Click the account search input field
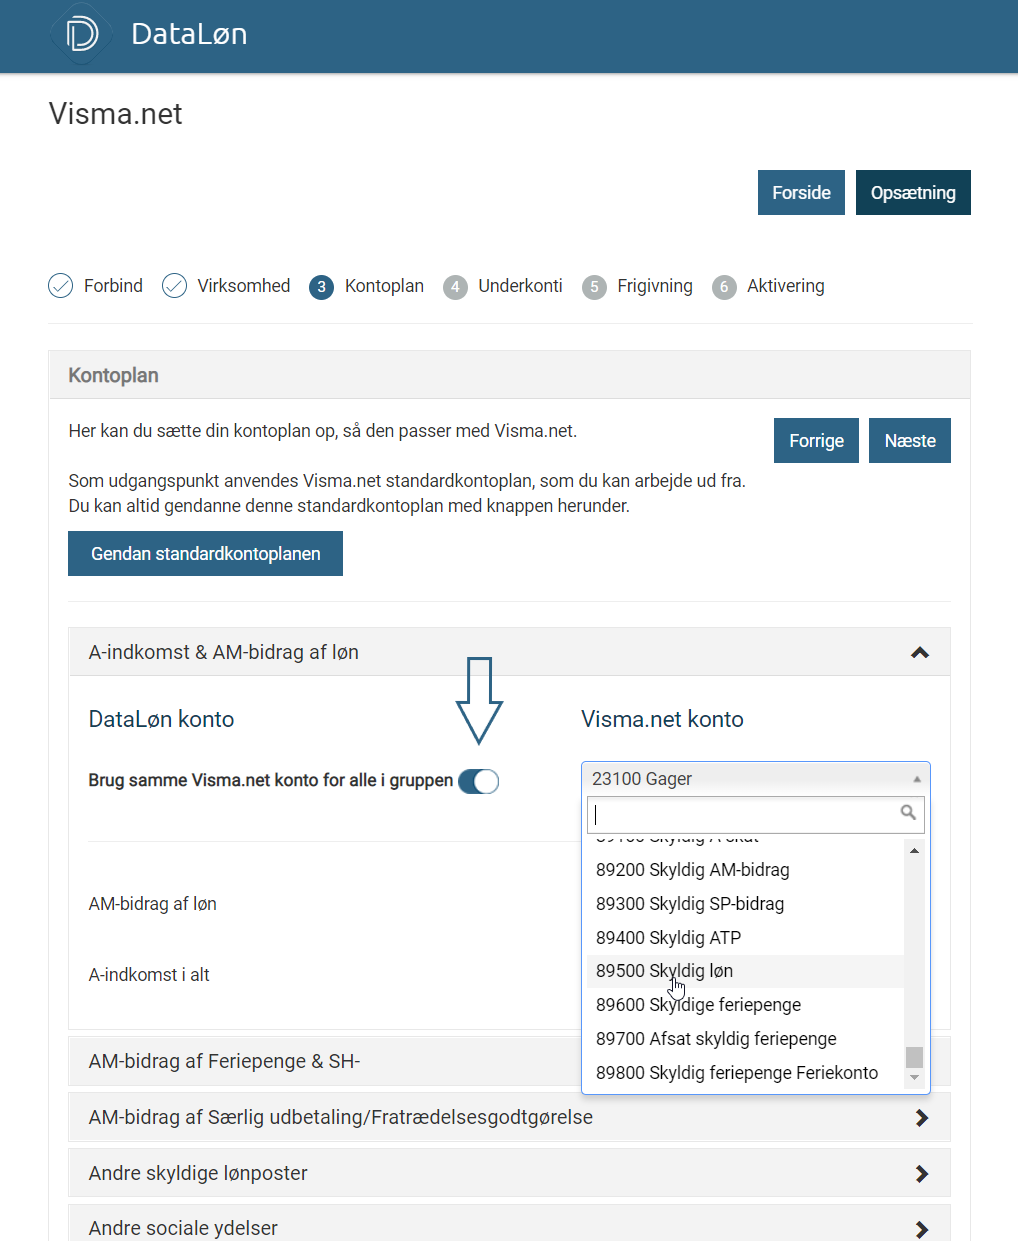The height and width of the screenshot is (1241, 1018). [x=745, y=814]
